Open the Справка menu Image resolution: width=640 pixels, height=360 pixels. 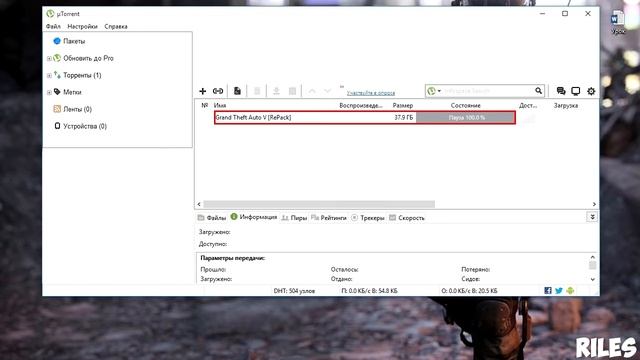pos(116,26)
